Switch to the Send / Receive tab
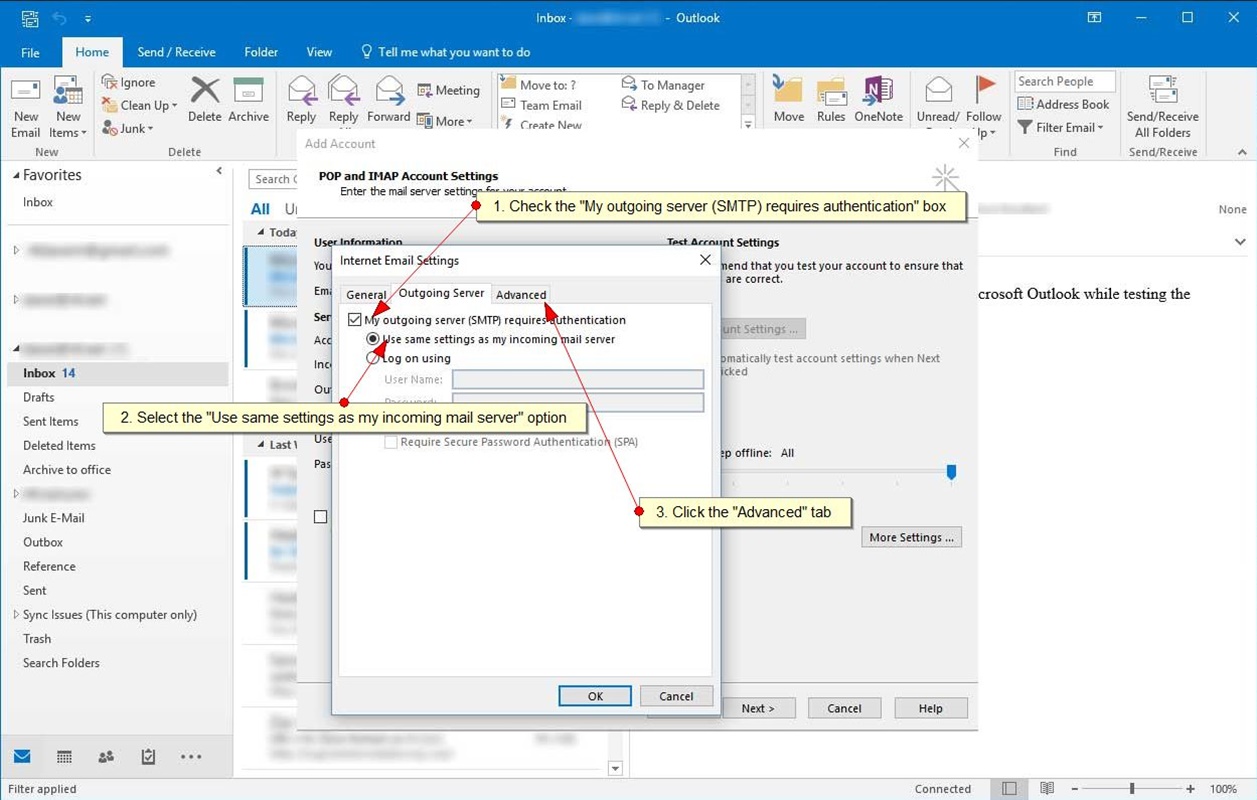 [176, 52]
